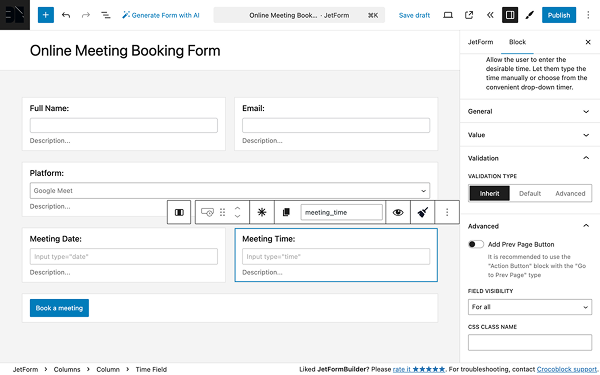Viewport: 600px width, 375px height.
Task: Toggle the settings sidebar icon
Action: 510,15
